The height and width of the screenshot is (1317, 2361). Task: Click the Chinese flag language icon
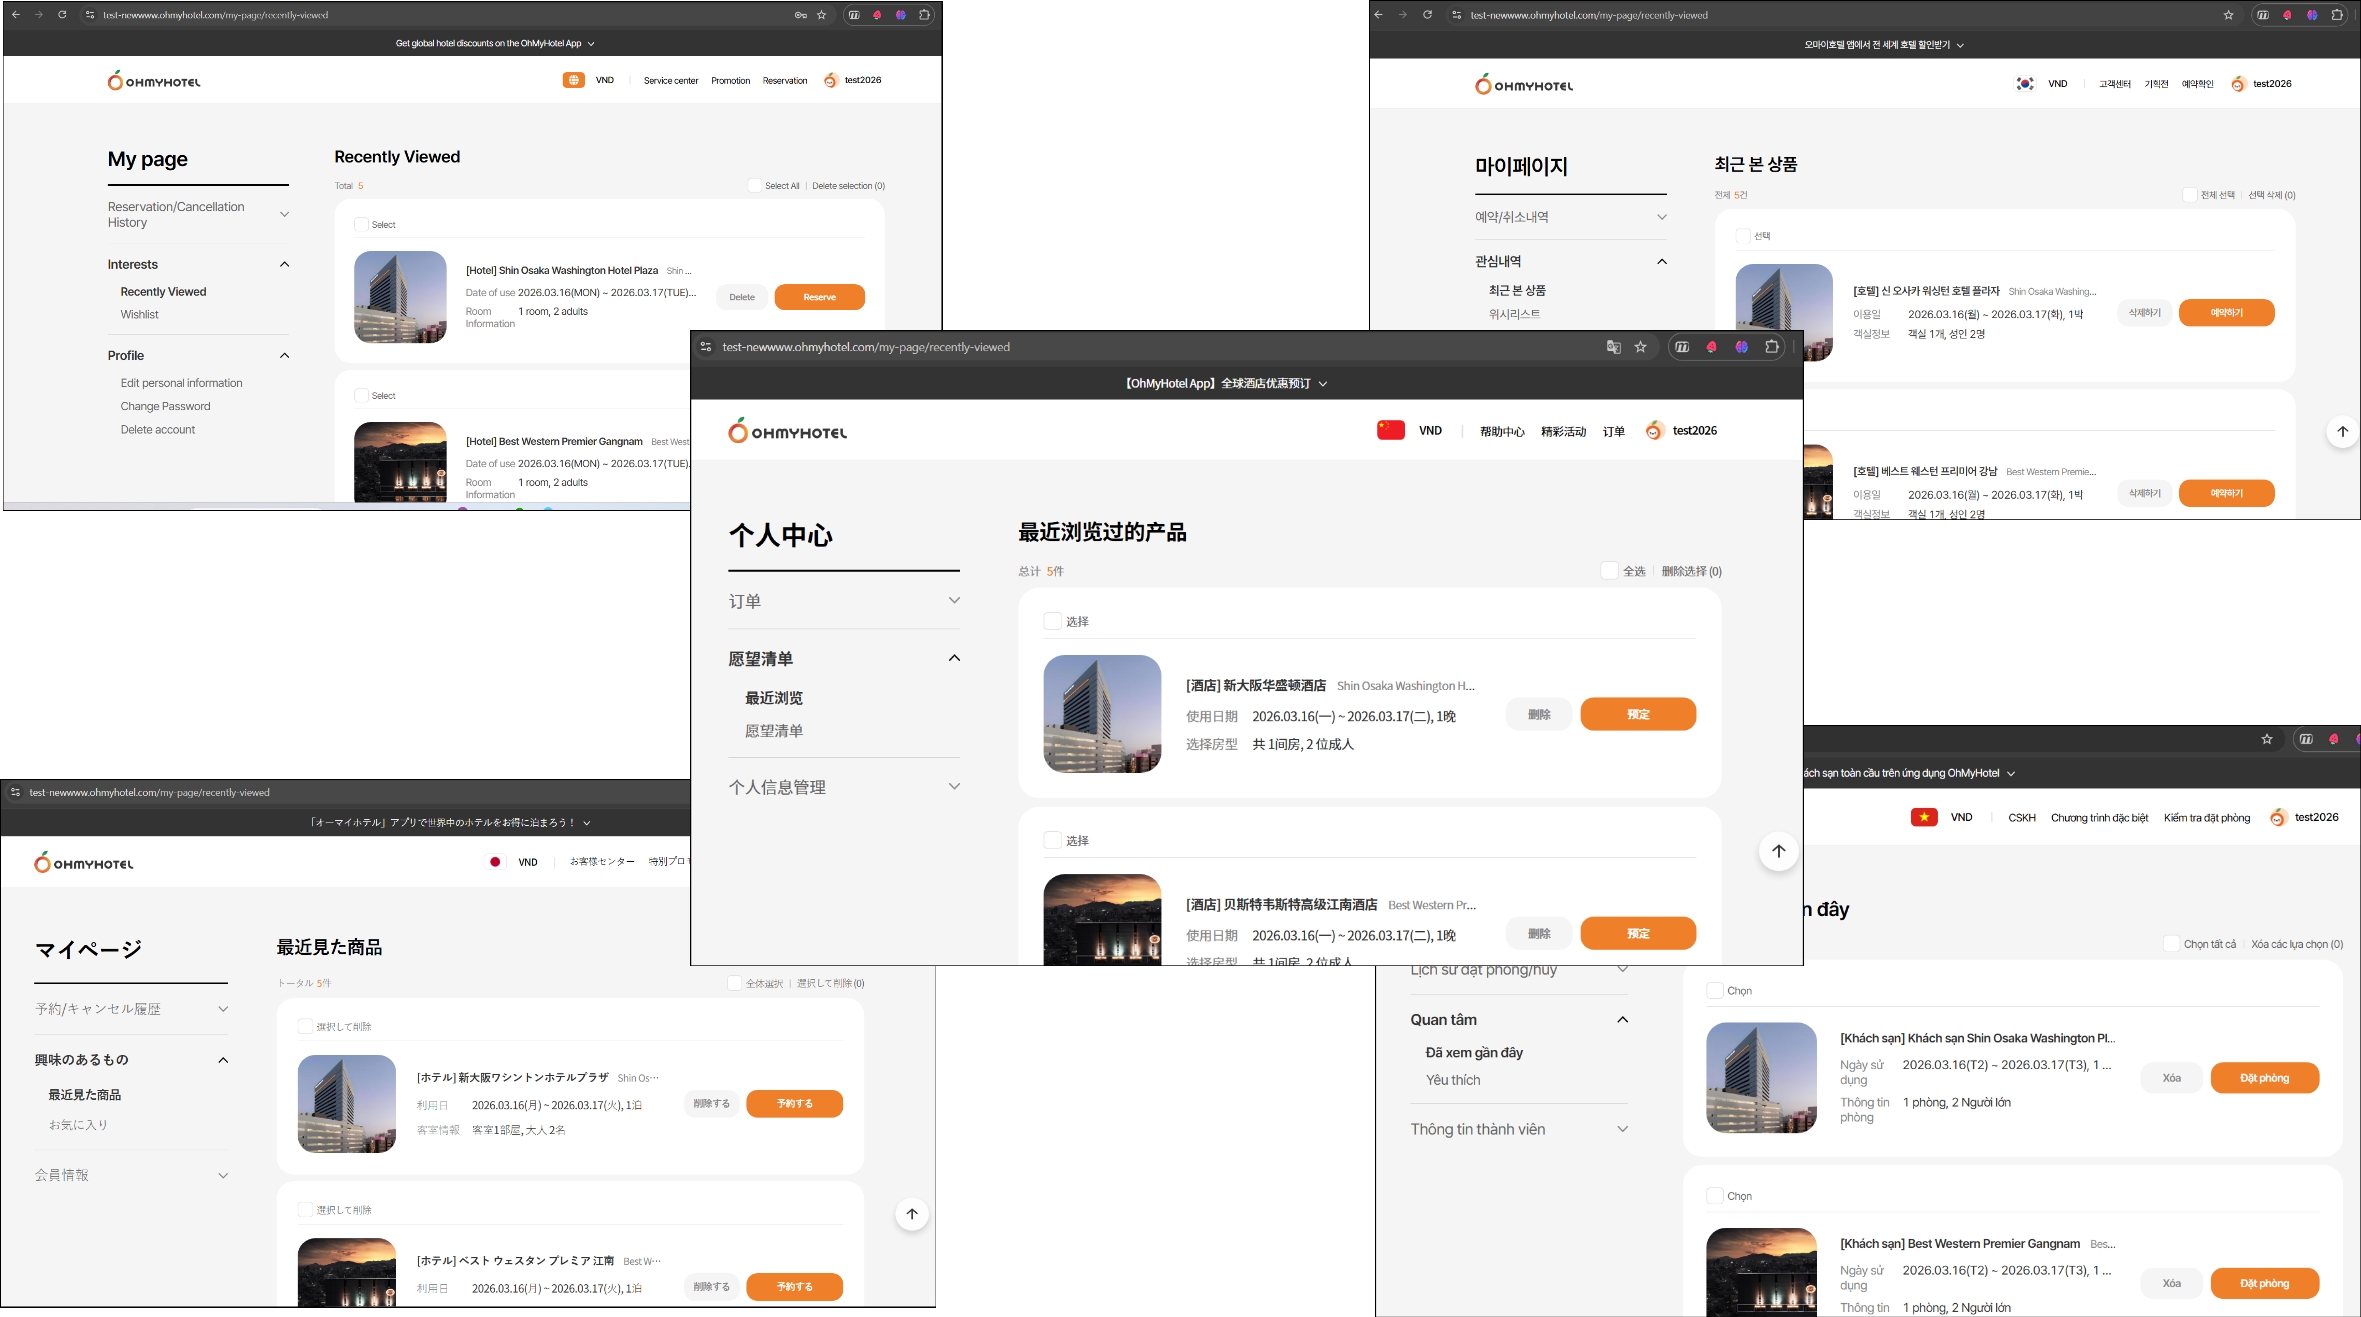click(x=1390, y=430)
